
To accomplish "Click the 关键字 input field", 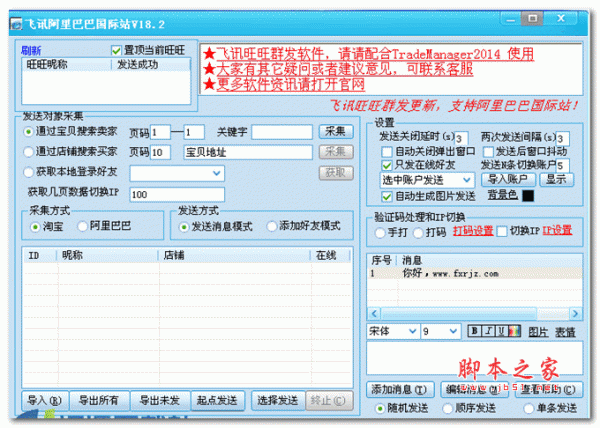I will coord(282,132).
